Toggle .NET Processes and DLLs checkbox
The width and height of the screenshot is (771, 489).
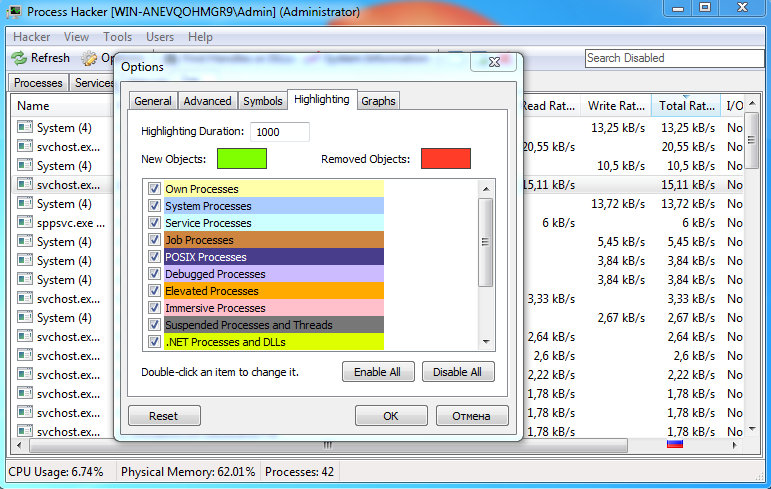pyautogui.click(x=154, y=341)
